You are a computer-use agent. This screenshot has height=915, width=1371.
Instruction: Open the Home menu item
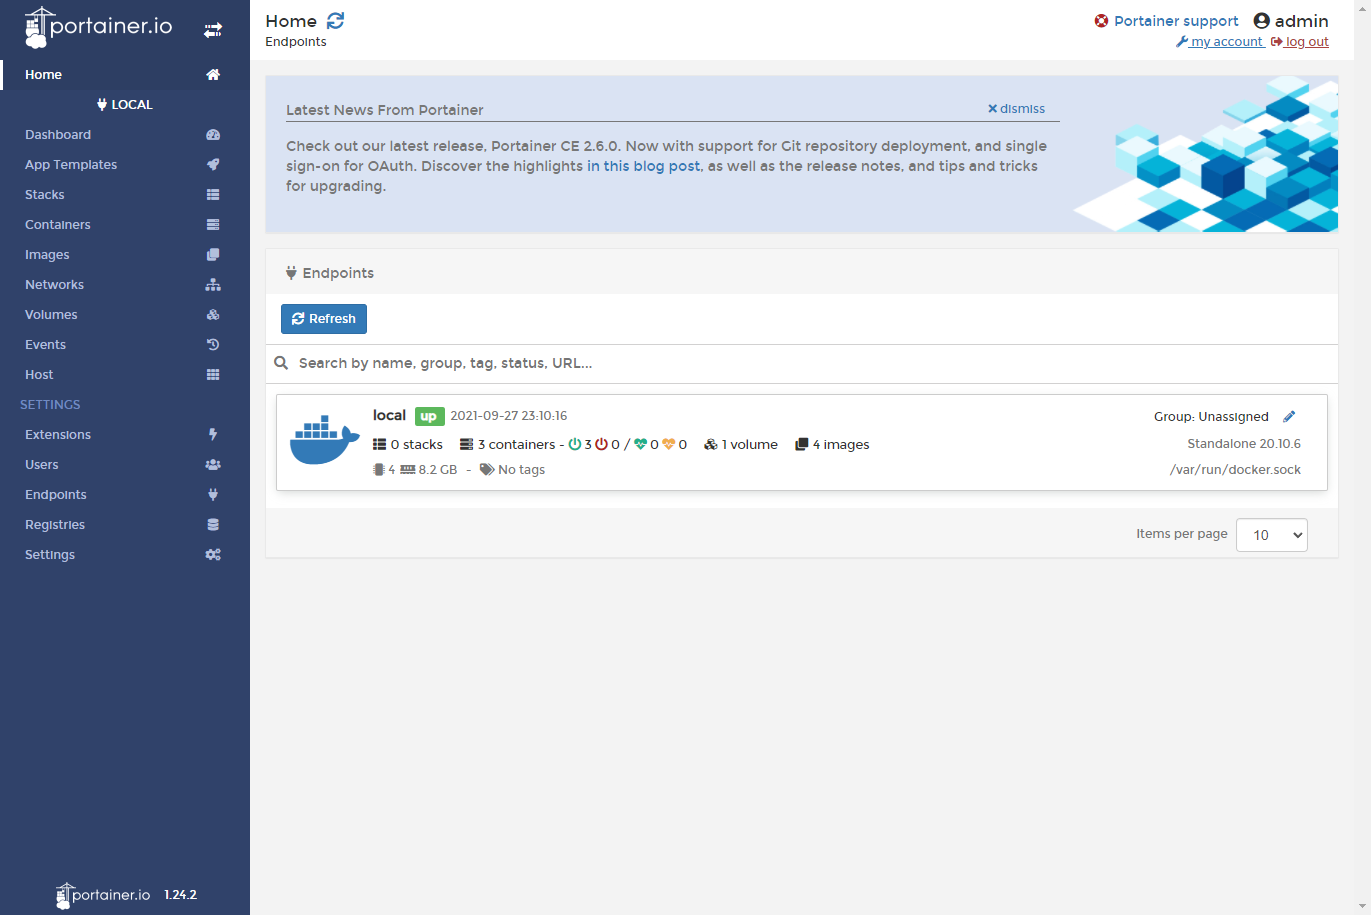click(x=44, y=75)
